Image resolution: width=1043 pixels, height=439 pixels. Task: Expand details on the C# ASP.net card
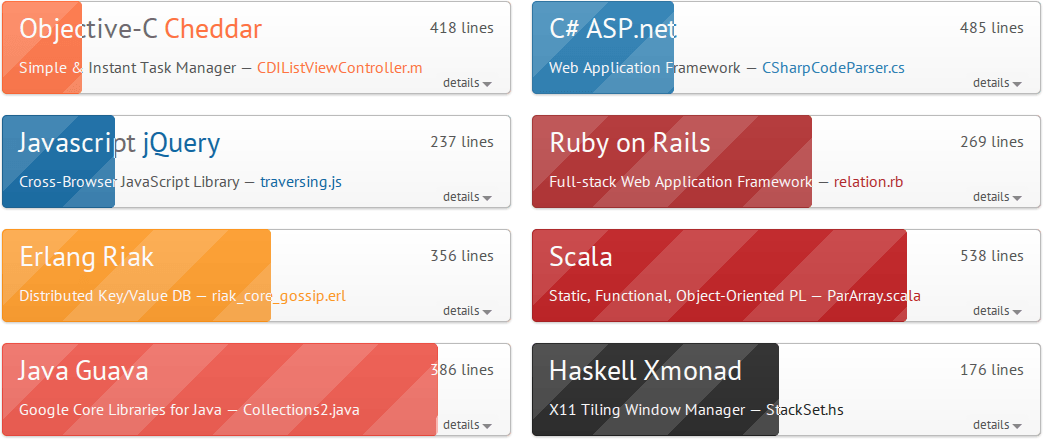pos(996,83)
